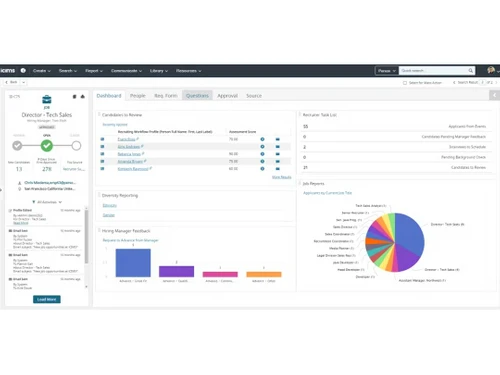The image size is (500, 375).
Task: Tick the Select for Mass Action checkbox
Action: point(405,83)
